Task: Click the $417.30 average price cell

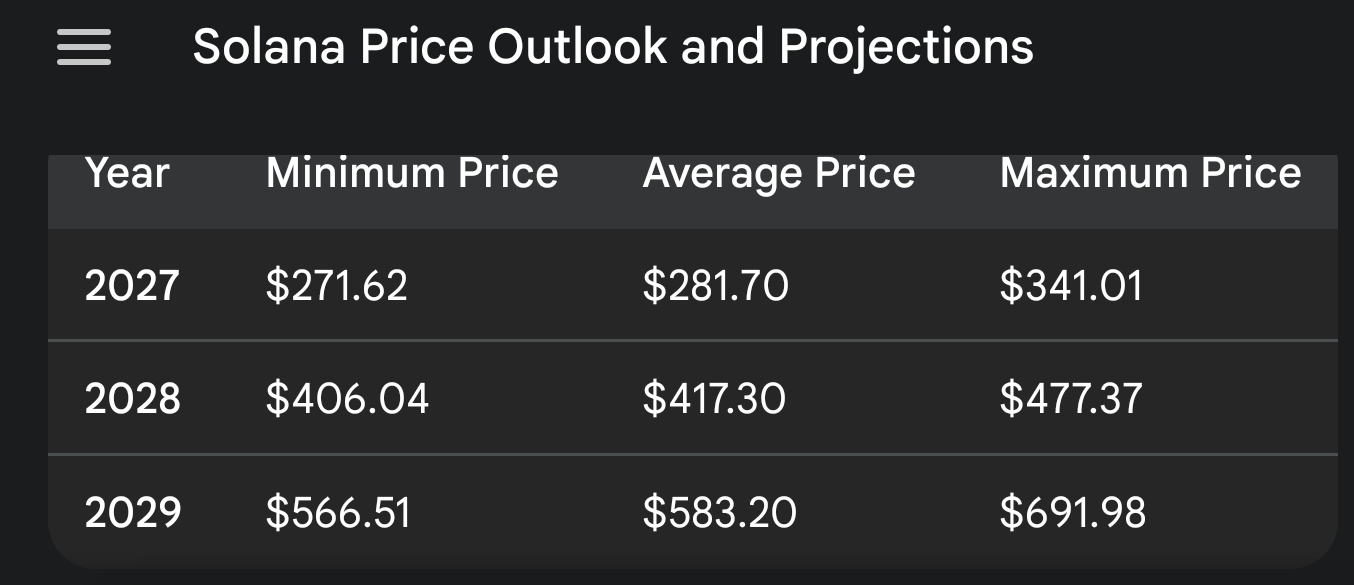Action: coord(714,399)
